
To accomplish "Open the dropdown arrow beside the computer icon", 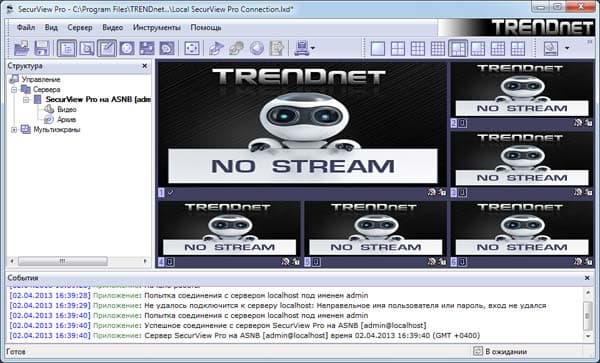I will (x=313, y=48).
